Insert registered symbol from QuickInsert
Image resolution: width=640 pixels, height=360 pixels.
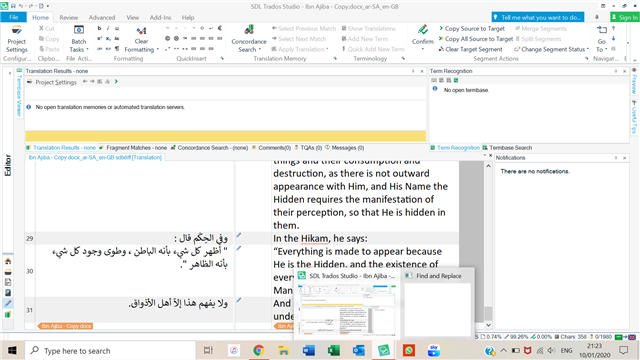(176, 38)
